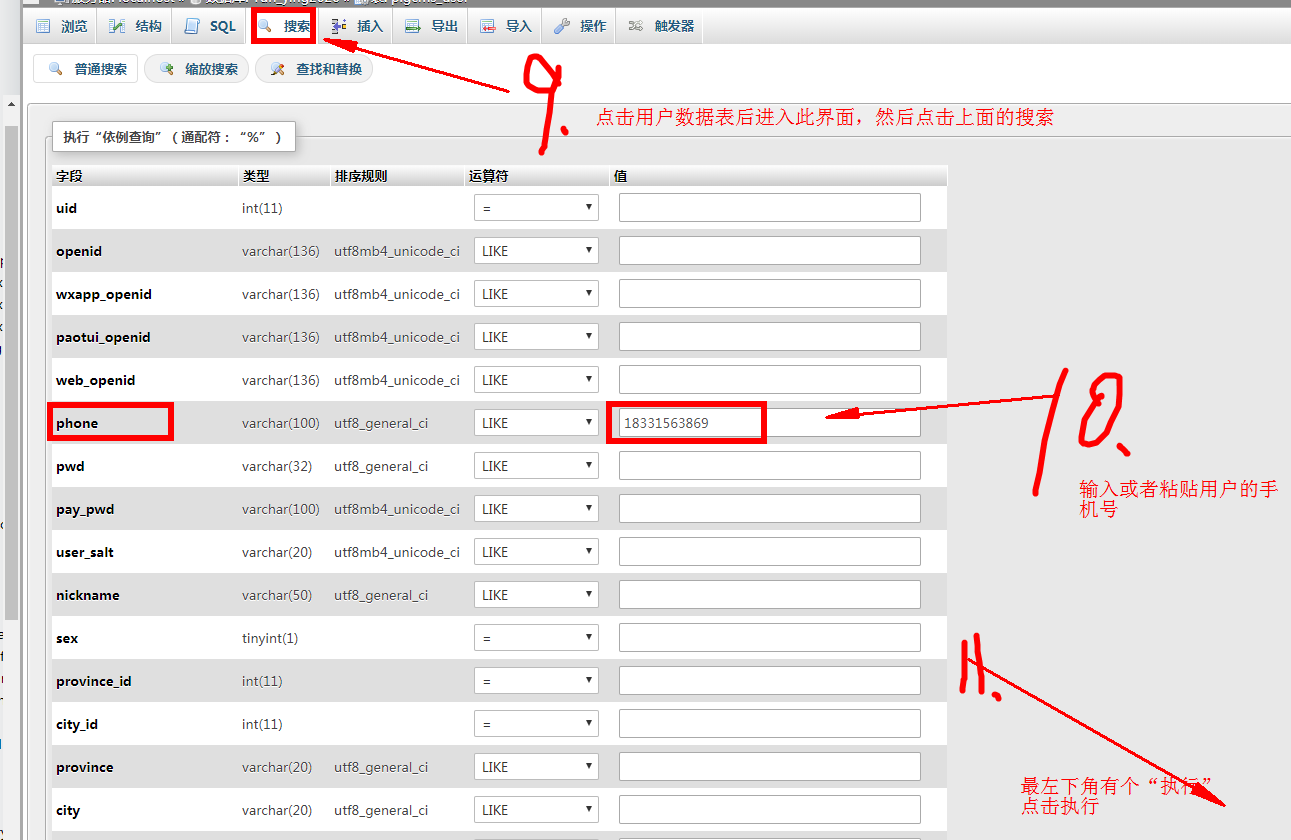This screenshot has height=840, width=1291.
Task: Click the city_id value input field
Action: click(x=770, y=724)
